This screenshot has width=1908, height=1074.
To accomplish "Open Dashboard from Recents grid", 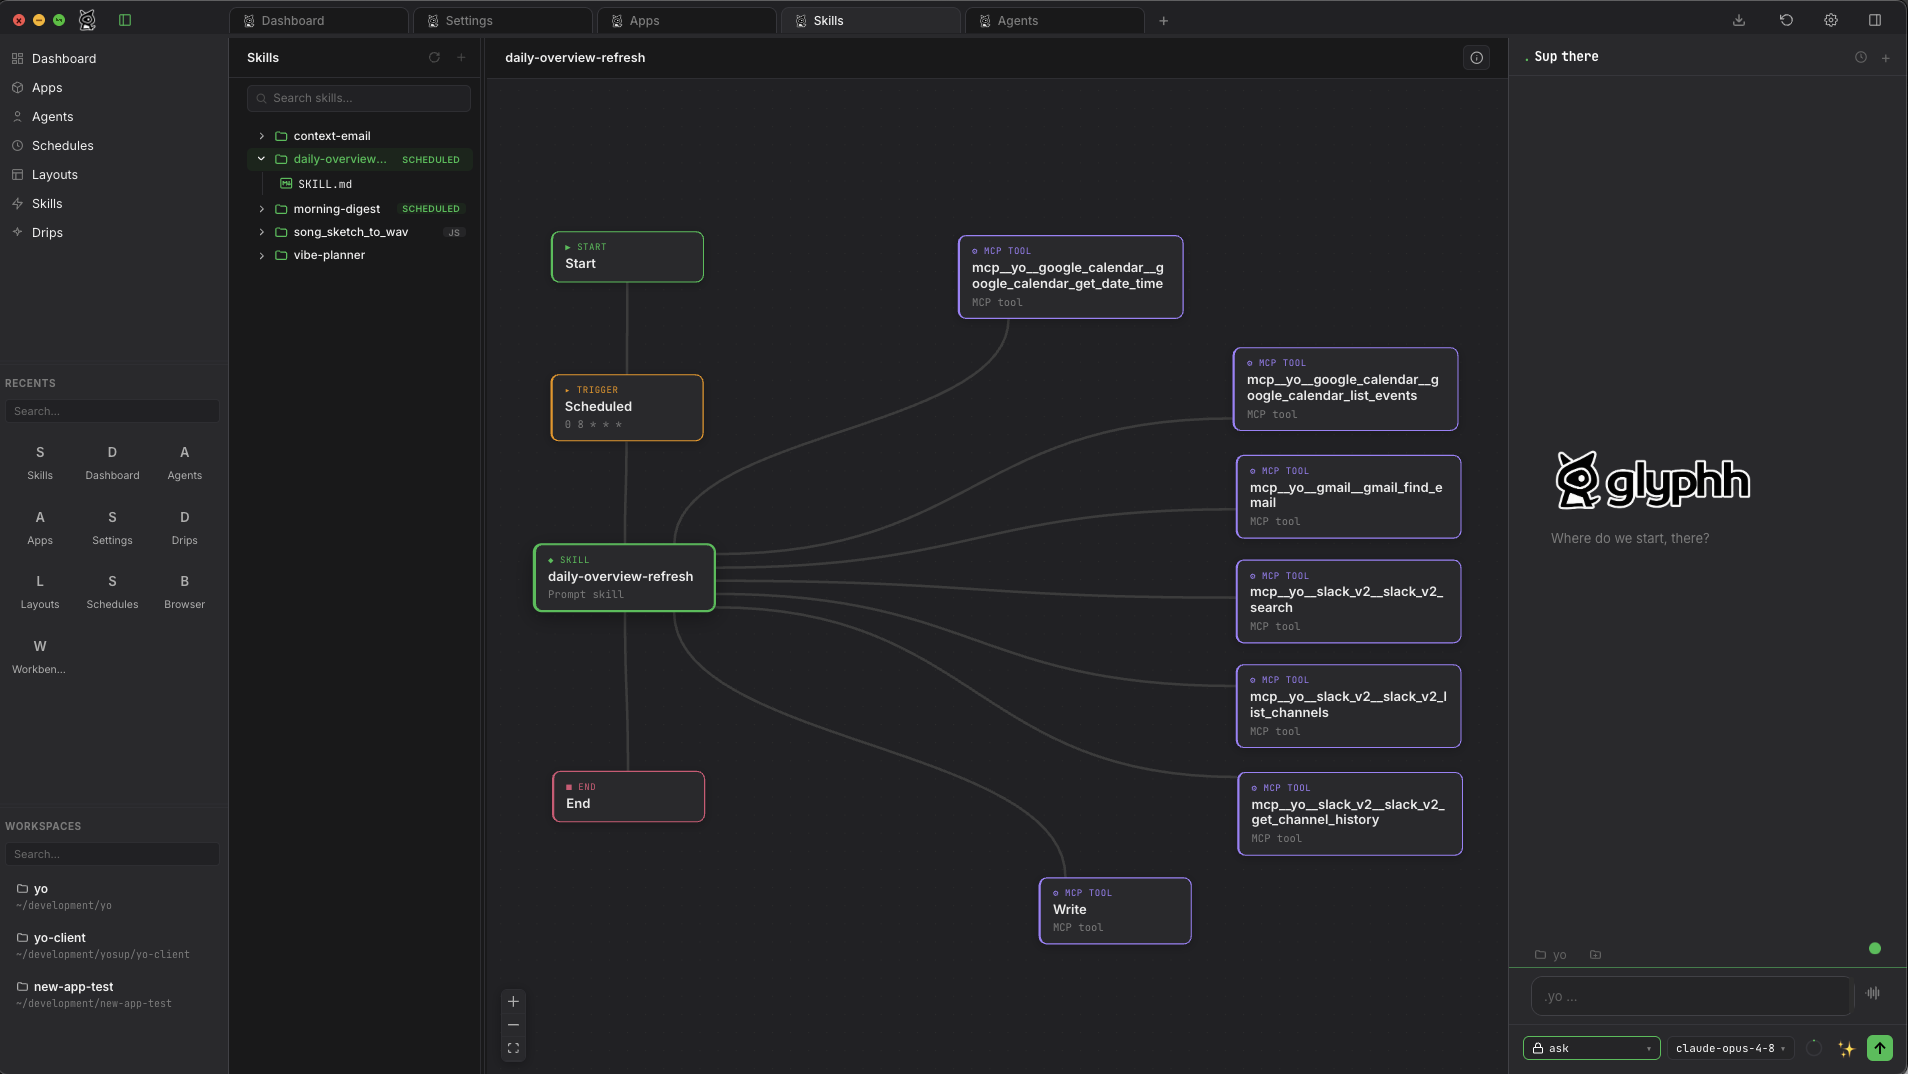I will [112, 463].
